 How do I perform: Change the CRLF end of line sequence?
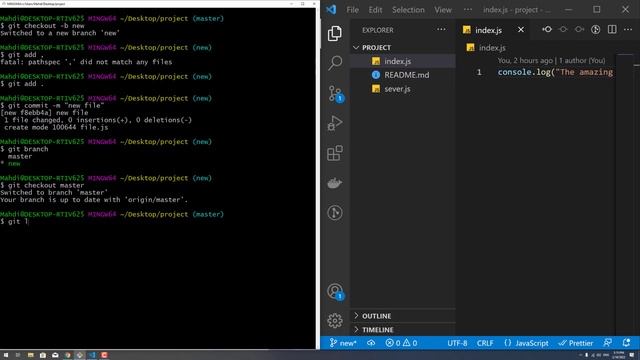pyautogui.click(x=485, y=343)
